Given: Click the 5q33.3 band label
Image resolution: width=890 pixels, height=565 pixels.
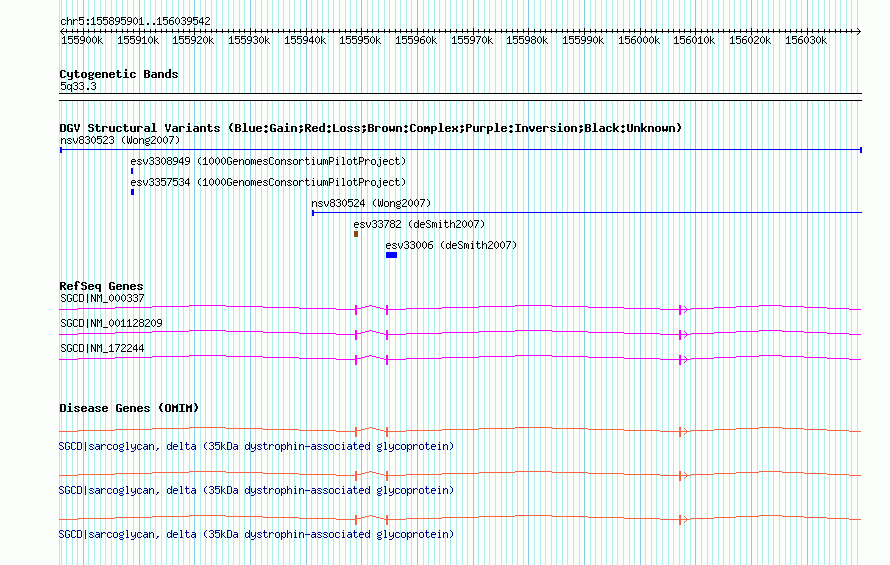Looking at the screenshot, I should point(78,86).
